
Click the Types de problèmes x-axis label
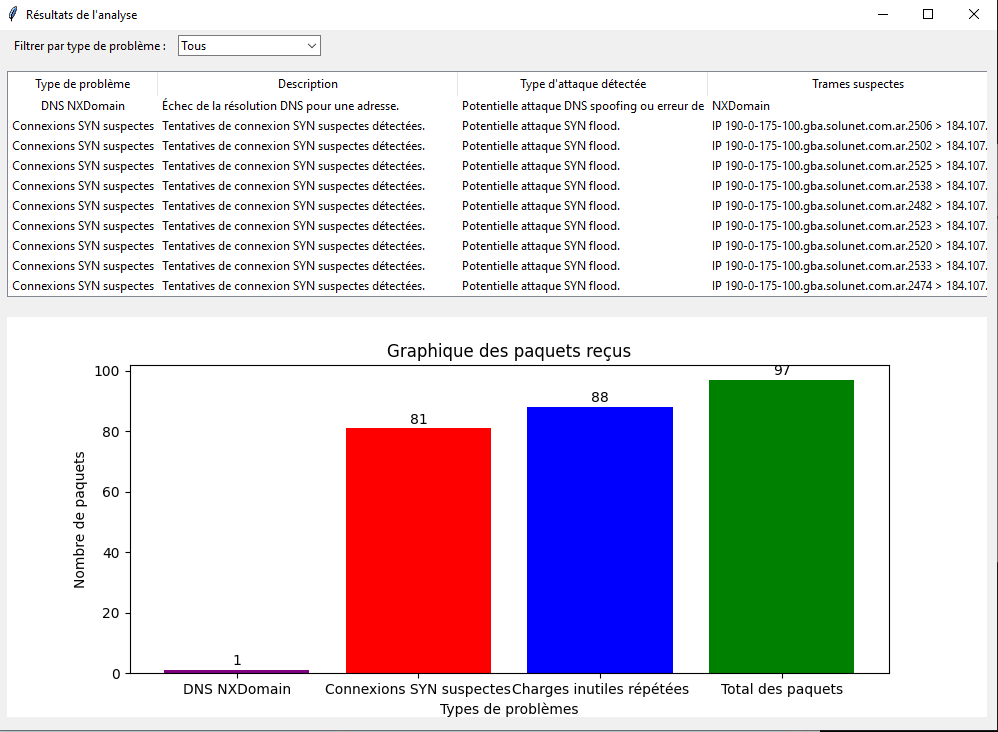point(509,709)
